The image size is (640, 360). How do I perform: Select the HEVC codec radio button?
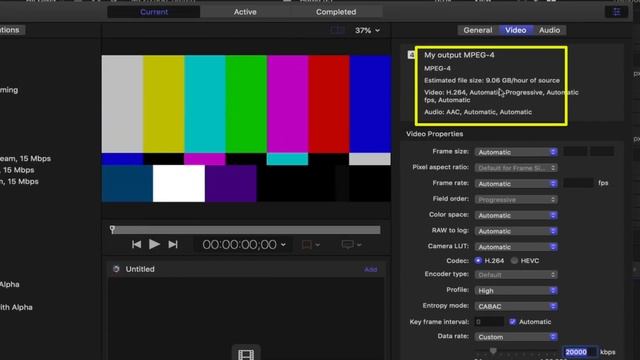tap(514, 260)
